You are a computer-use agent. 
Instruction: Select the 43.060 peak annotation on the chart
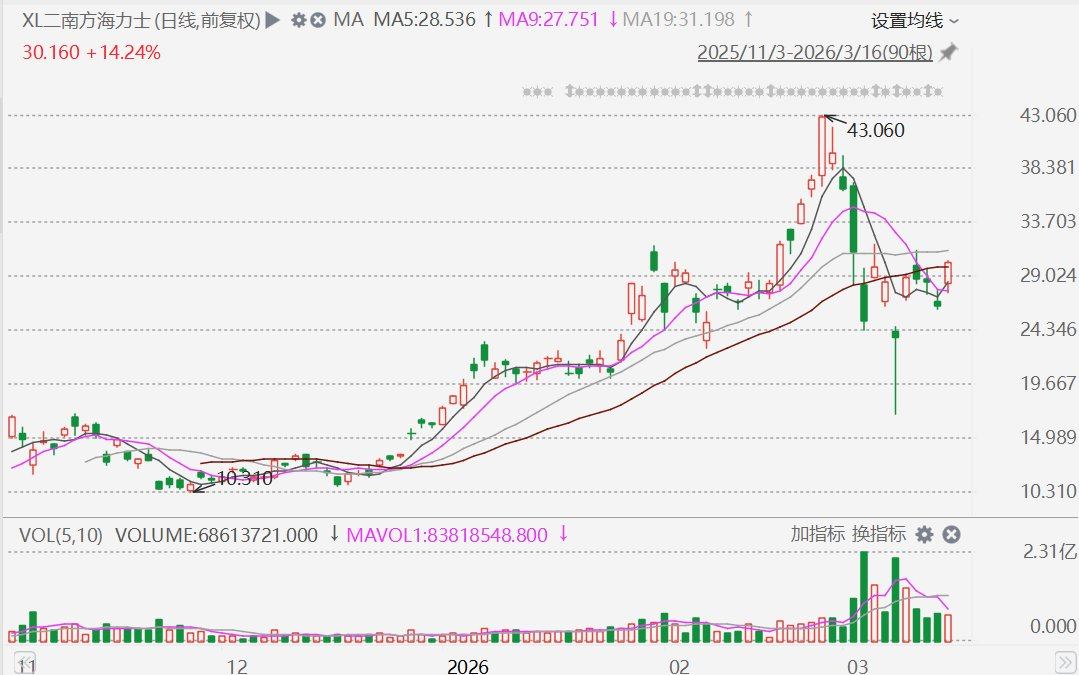point(875,130)
